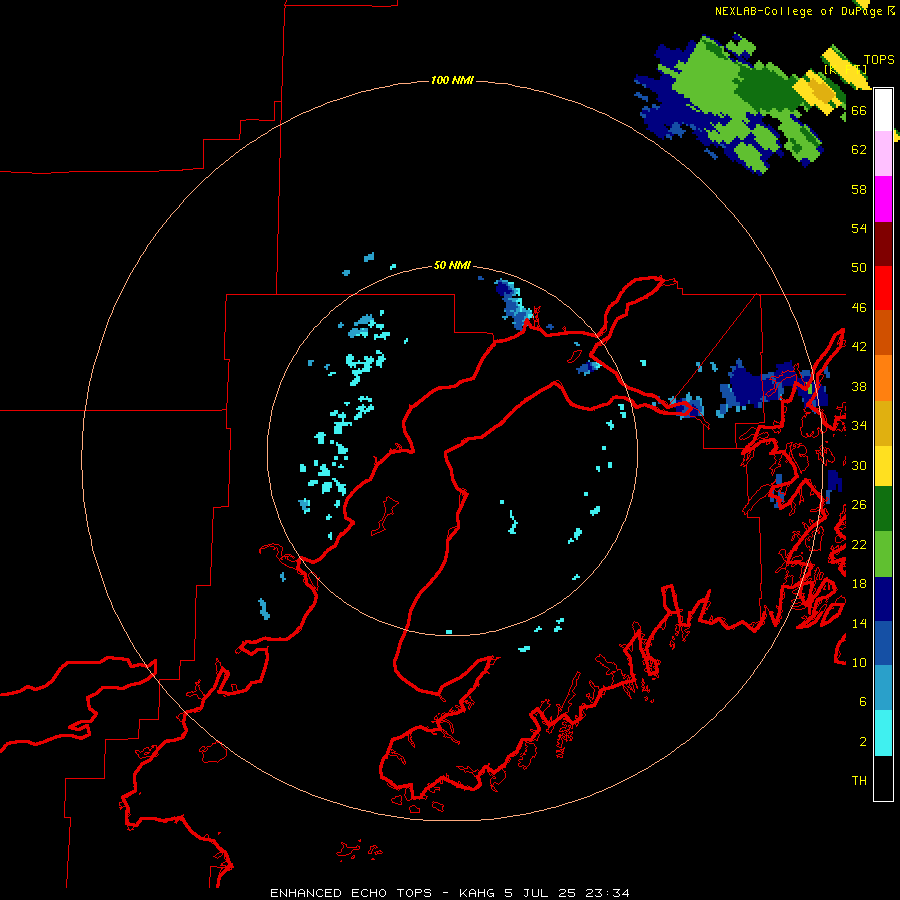This screenshot has width=900, height=900.
Task: Click the light pink legend swatch
Action: [883, 153]
